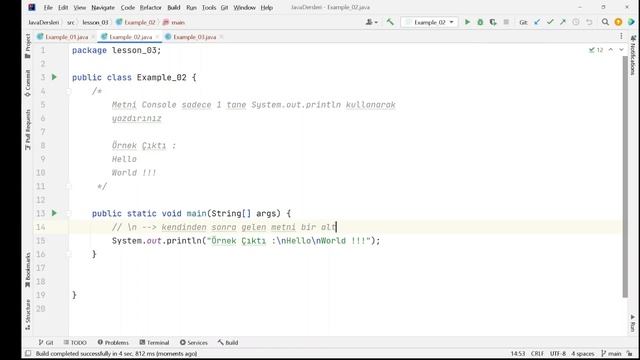Collapse the block comment fold at line 4

(x=69, y=91)
